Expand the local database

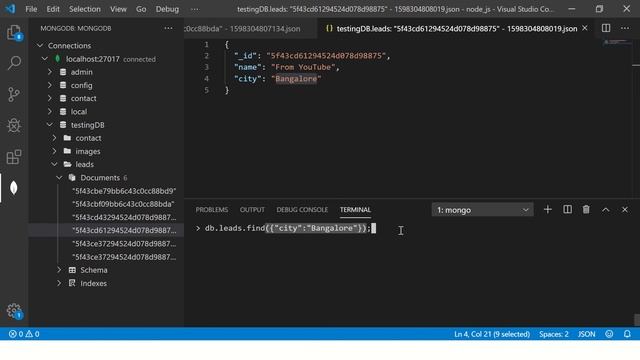[x=50, y=111]
